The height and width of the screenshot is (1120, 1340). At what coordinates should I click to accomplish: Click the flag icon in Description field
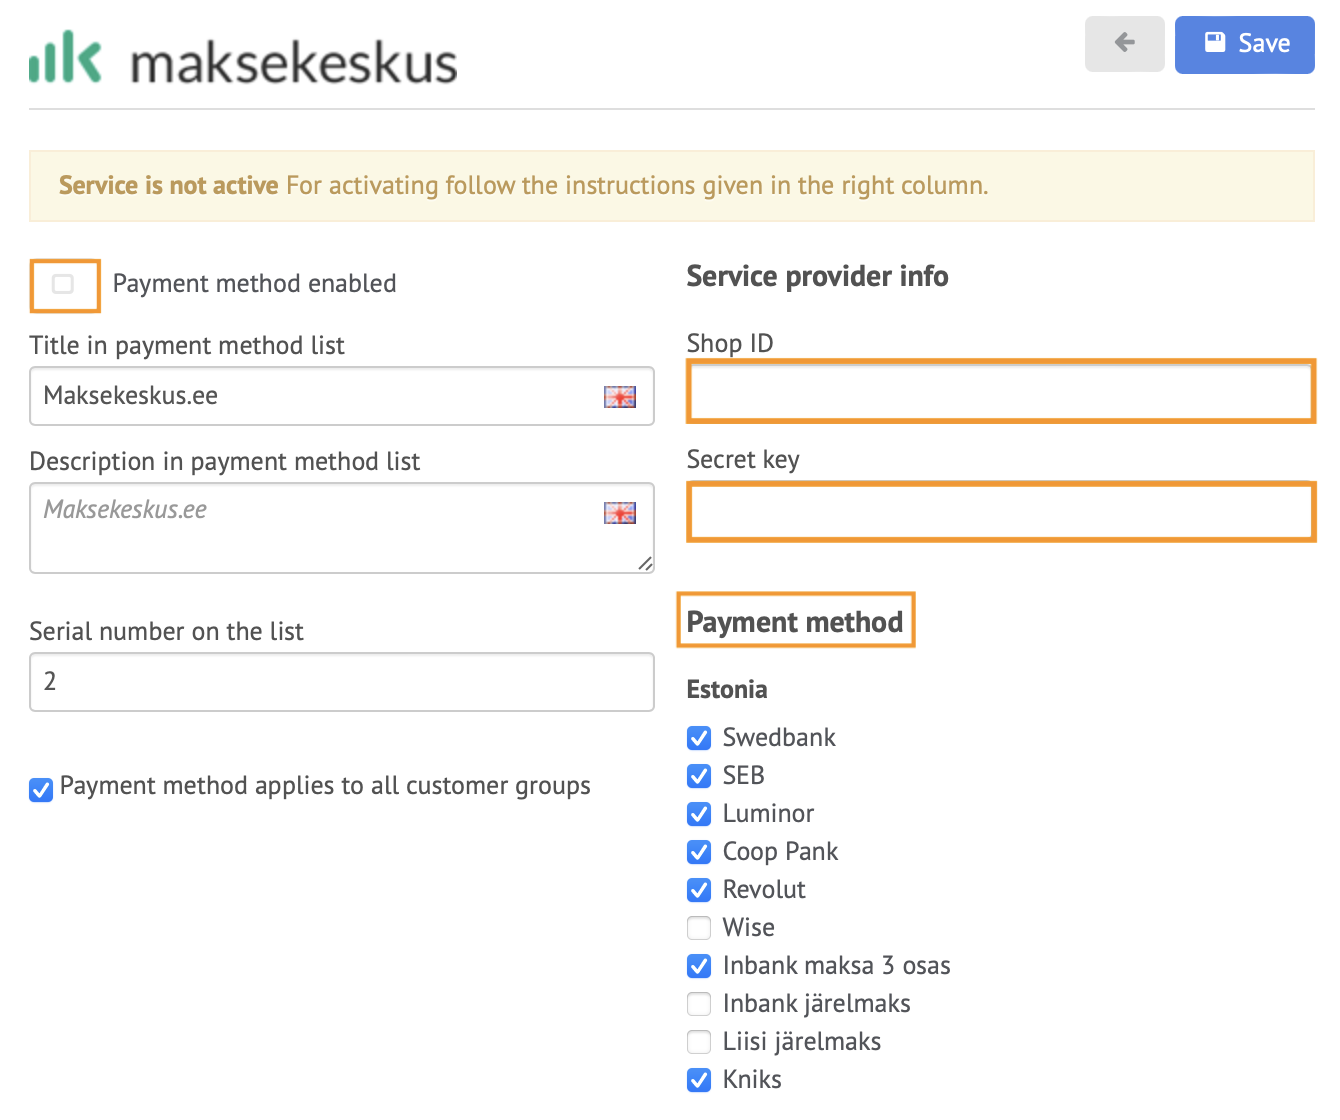620,513
